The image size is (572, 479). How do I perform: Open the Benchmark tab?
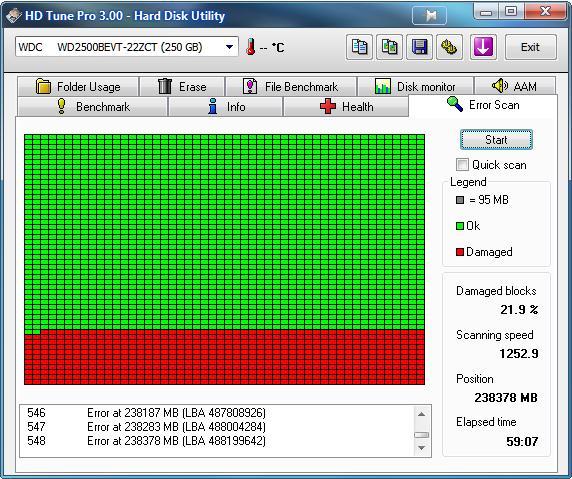[92, 107]
